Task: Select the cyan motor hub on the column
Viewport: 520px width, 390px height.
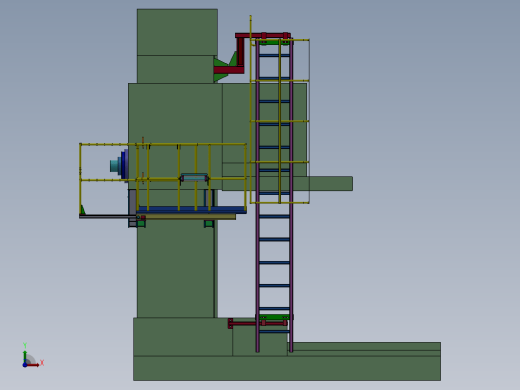Action: [x=115, y=165]
